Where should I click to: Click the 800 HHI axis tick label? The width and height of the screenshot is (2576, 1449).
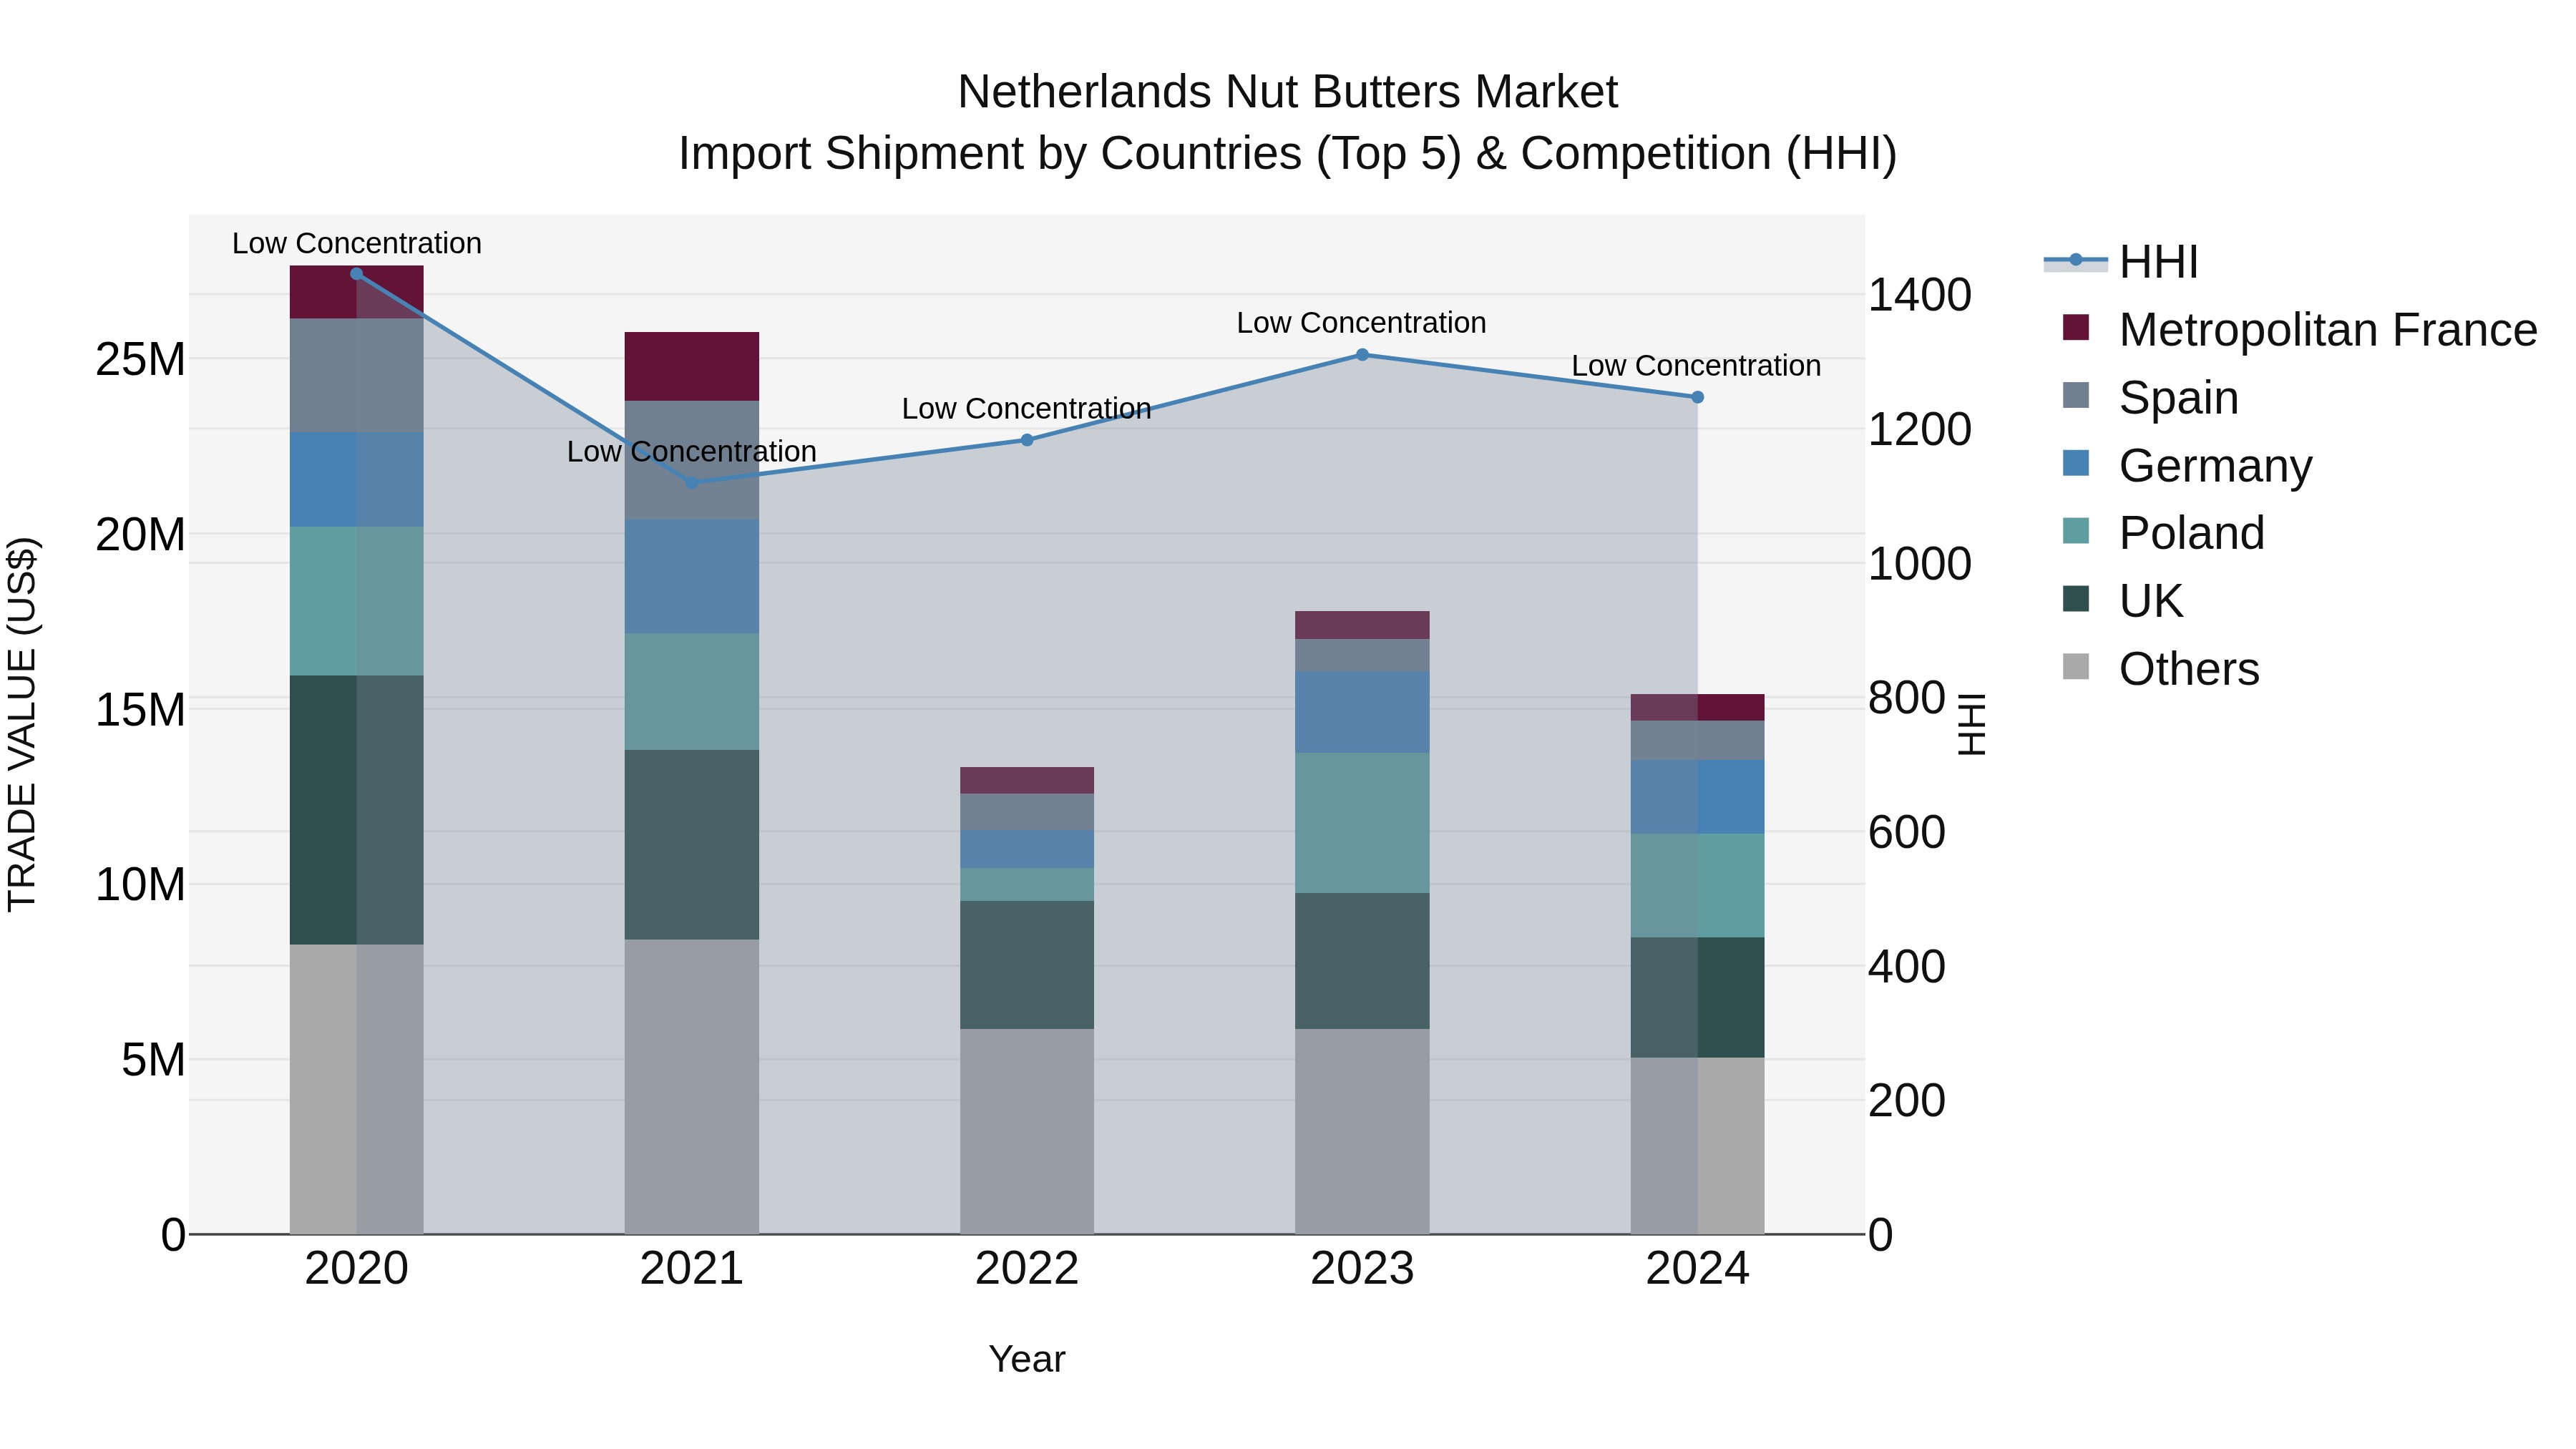(1907, 698)
